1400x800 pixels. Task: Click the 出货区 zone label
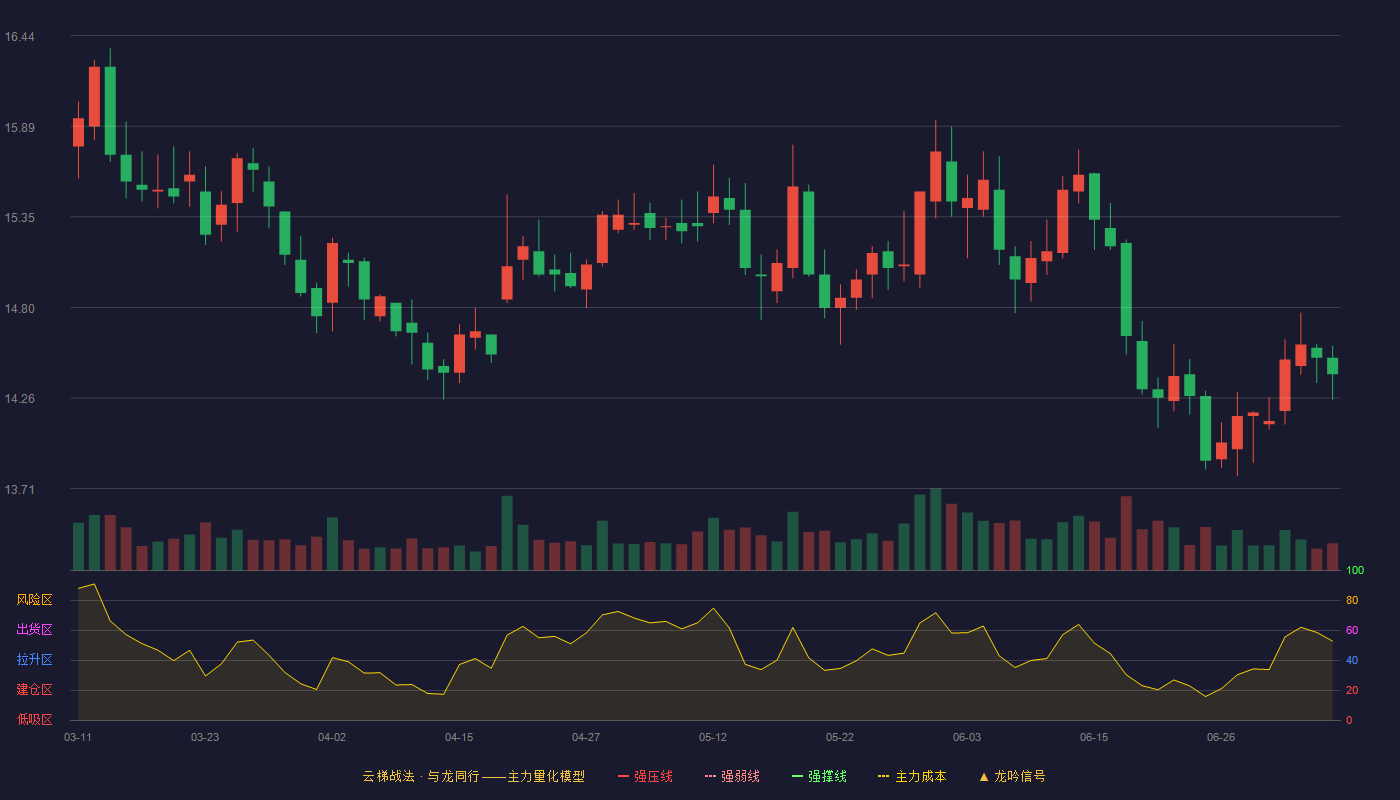coord(34,630)
